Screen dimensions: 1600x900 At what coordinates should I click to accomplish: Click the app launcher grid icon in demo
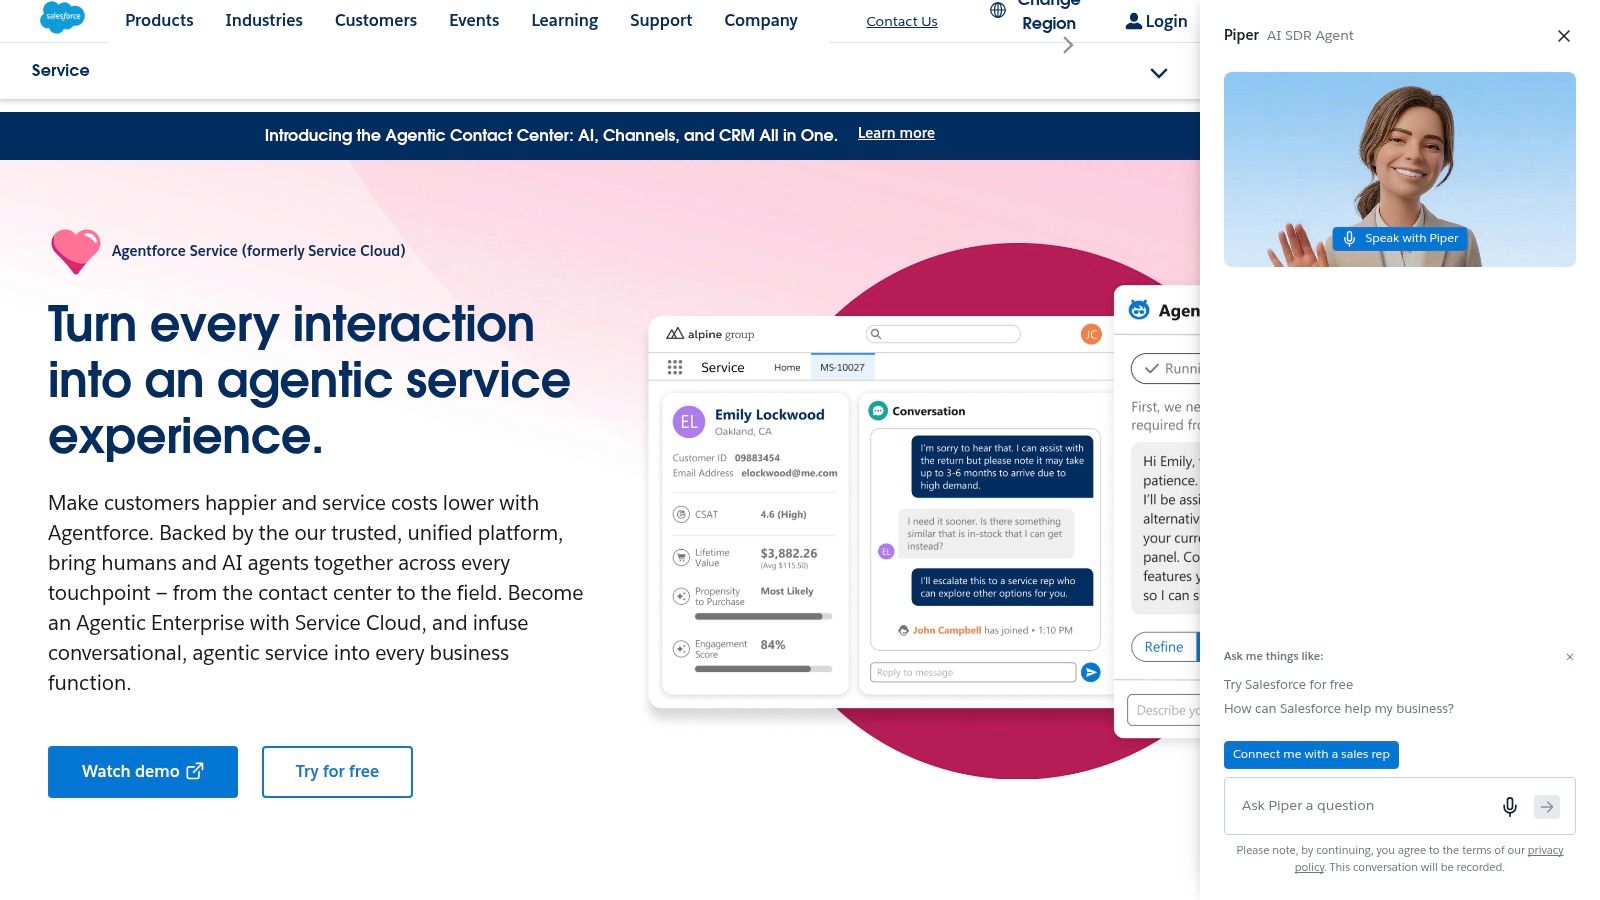(675, 368)
